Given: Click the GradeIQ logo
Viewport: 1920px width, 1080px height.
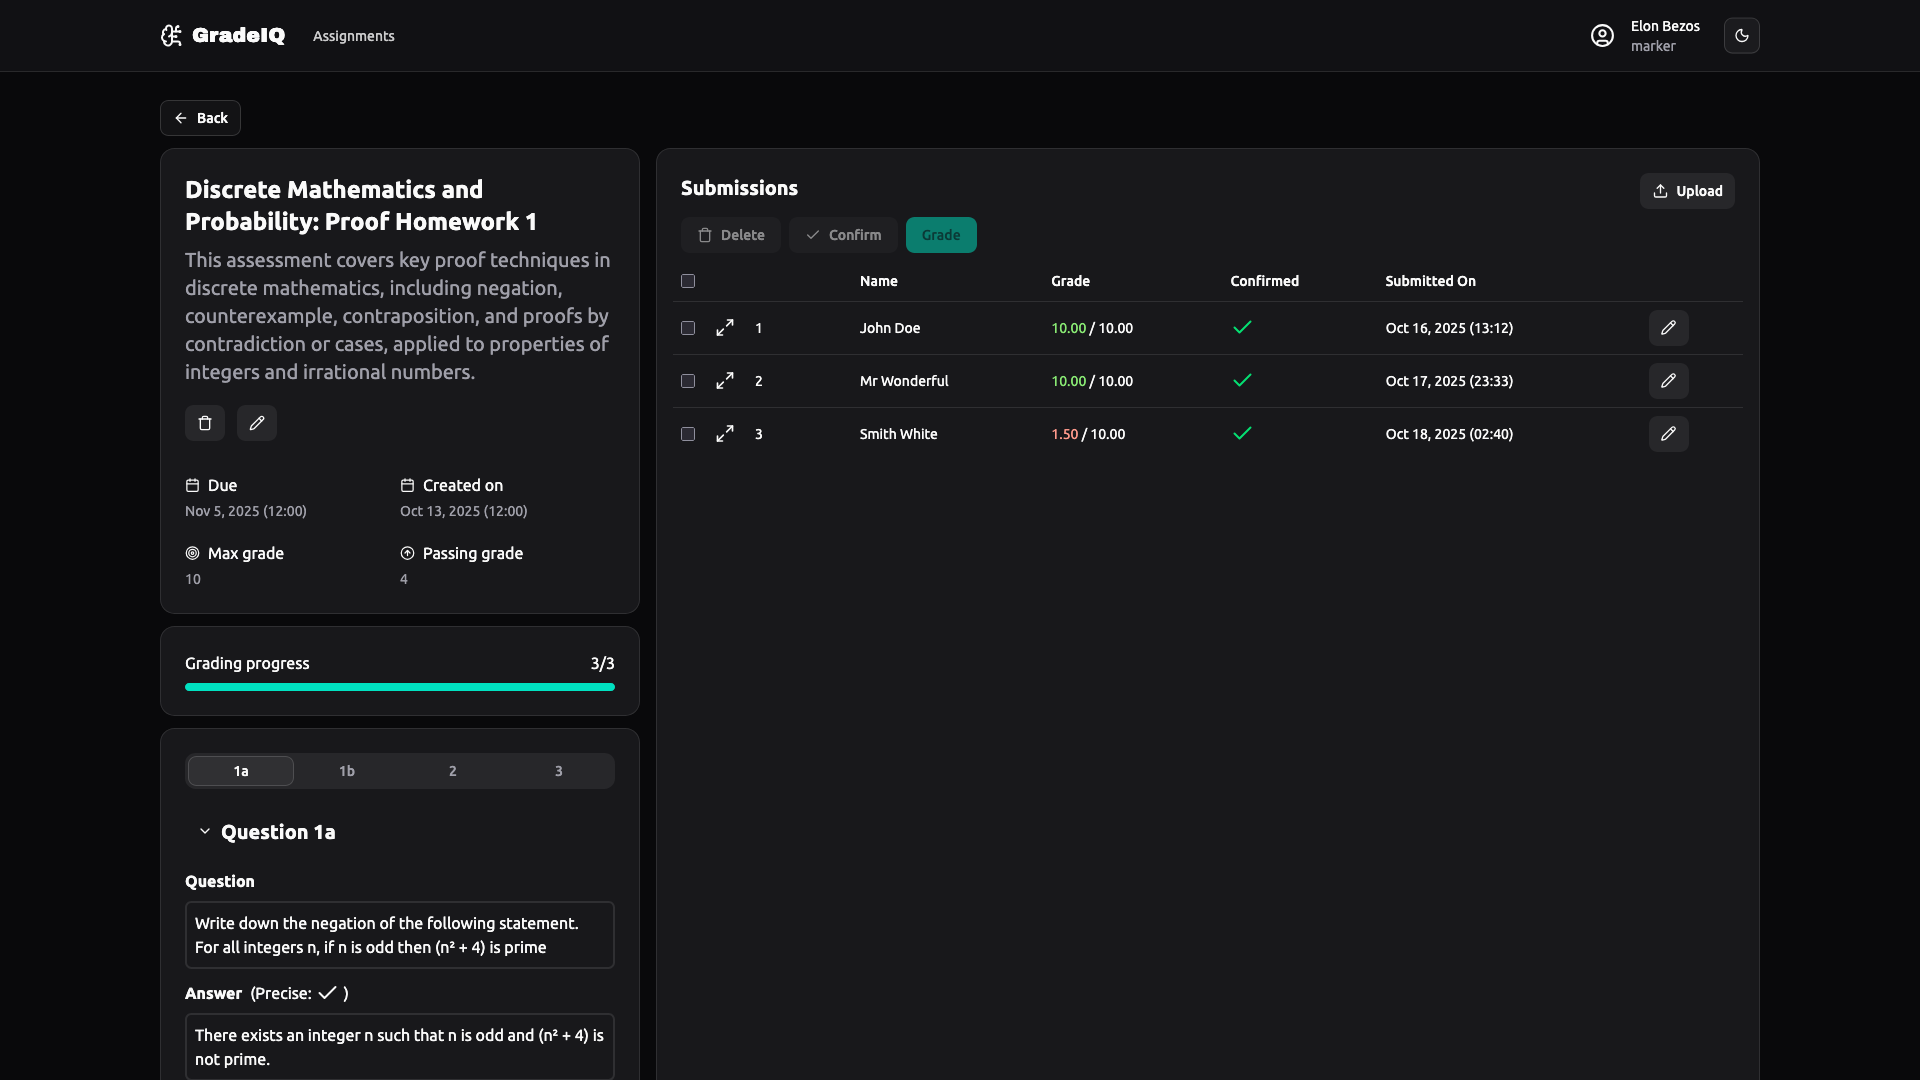Looking at the screenshot, I should (x=223, y=36).
